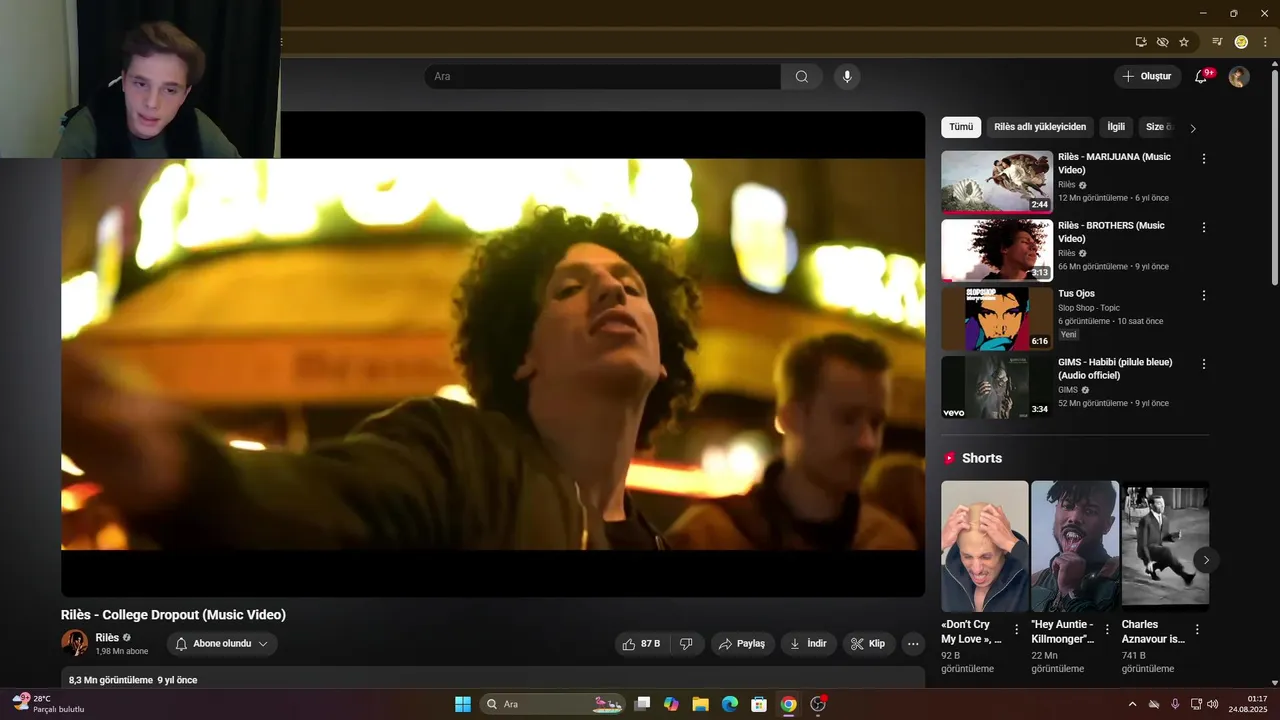Viewport: 1280px width, 720px height.
Task: Open Chrome three-dot menu
Action: click(1265, 42)
